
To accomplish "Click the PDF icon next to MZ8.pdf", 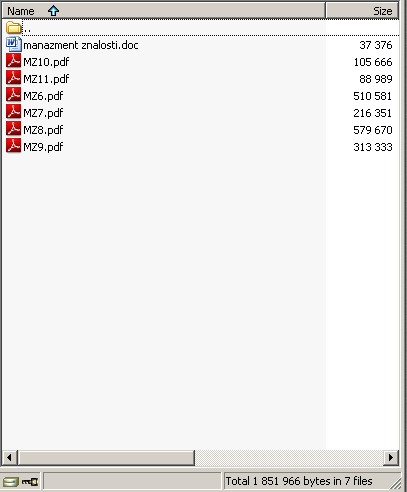I will pyautogui.click(x=14, y=129).
